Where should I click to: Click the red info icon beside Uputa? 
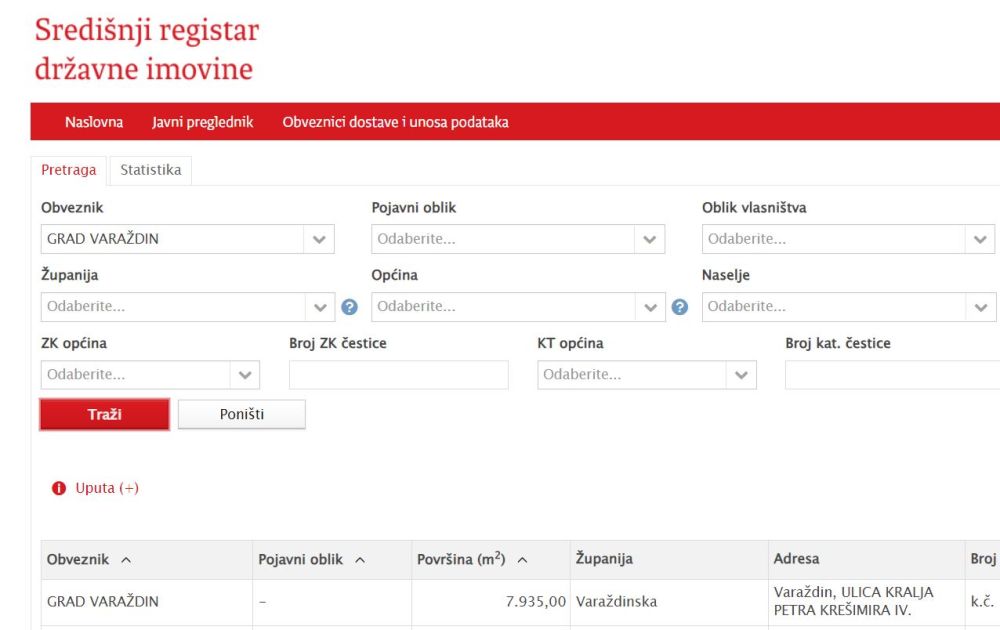click(59, 488)
